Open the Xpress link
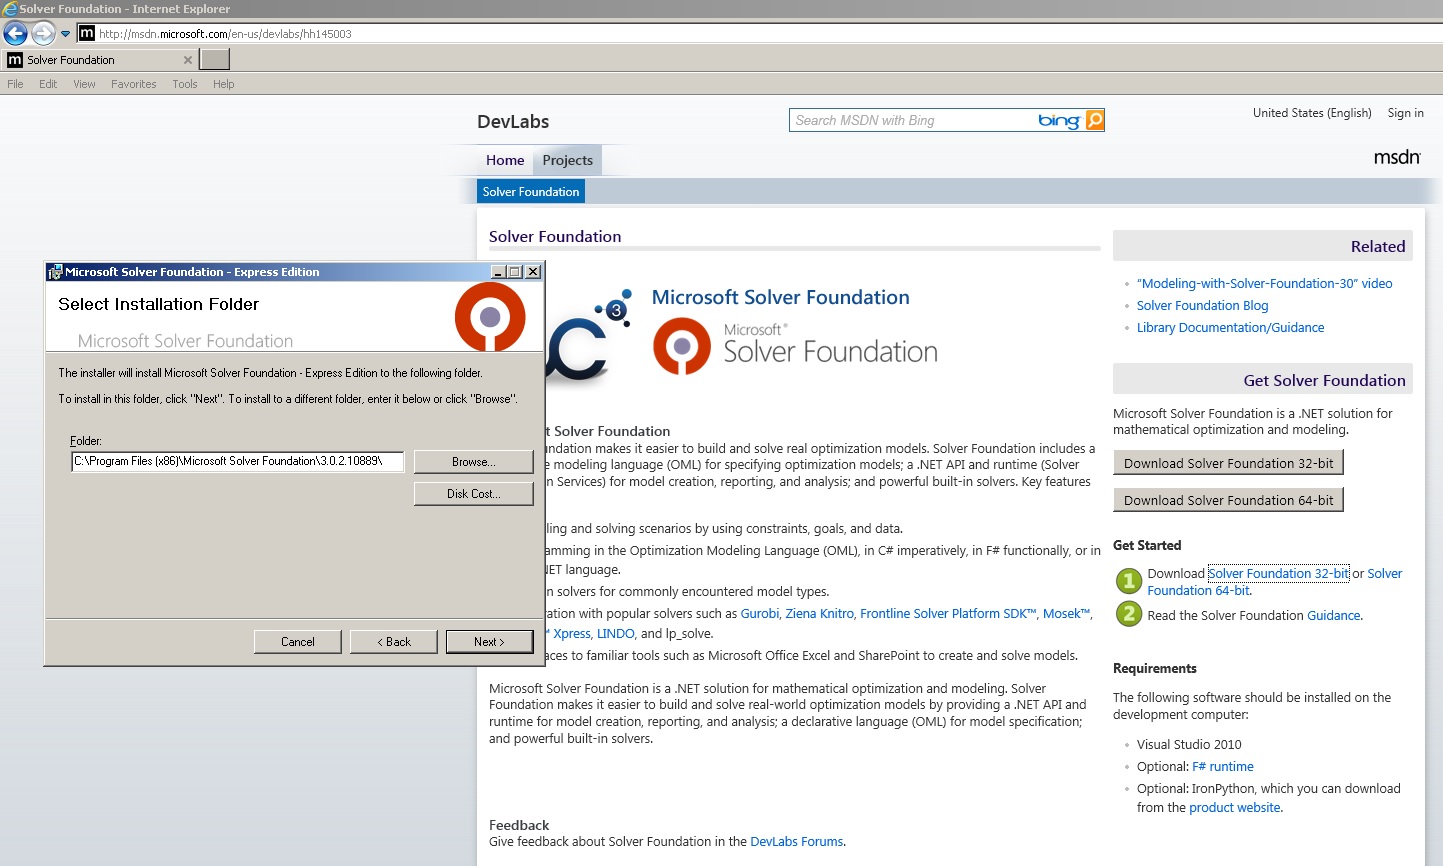The height and width of the screenshot is (866, 1443). (572, 633)
